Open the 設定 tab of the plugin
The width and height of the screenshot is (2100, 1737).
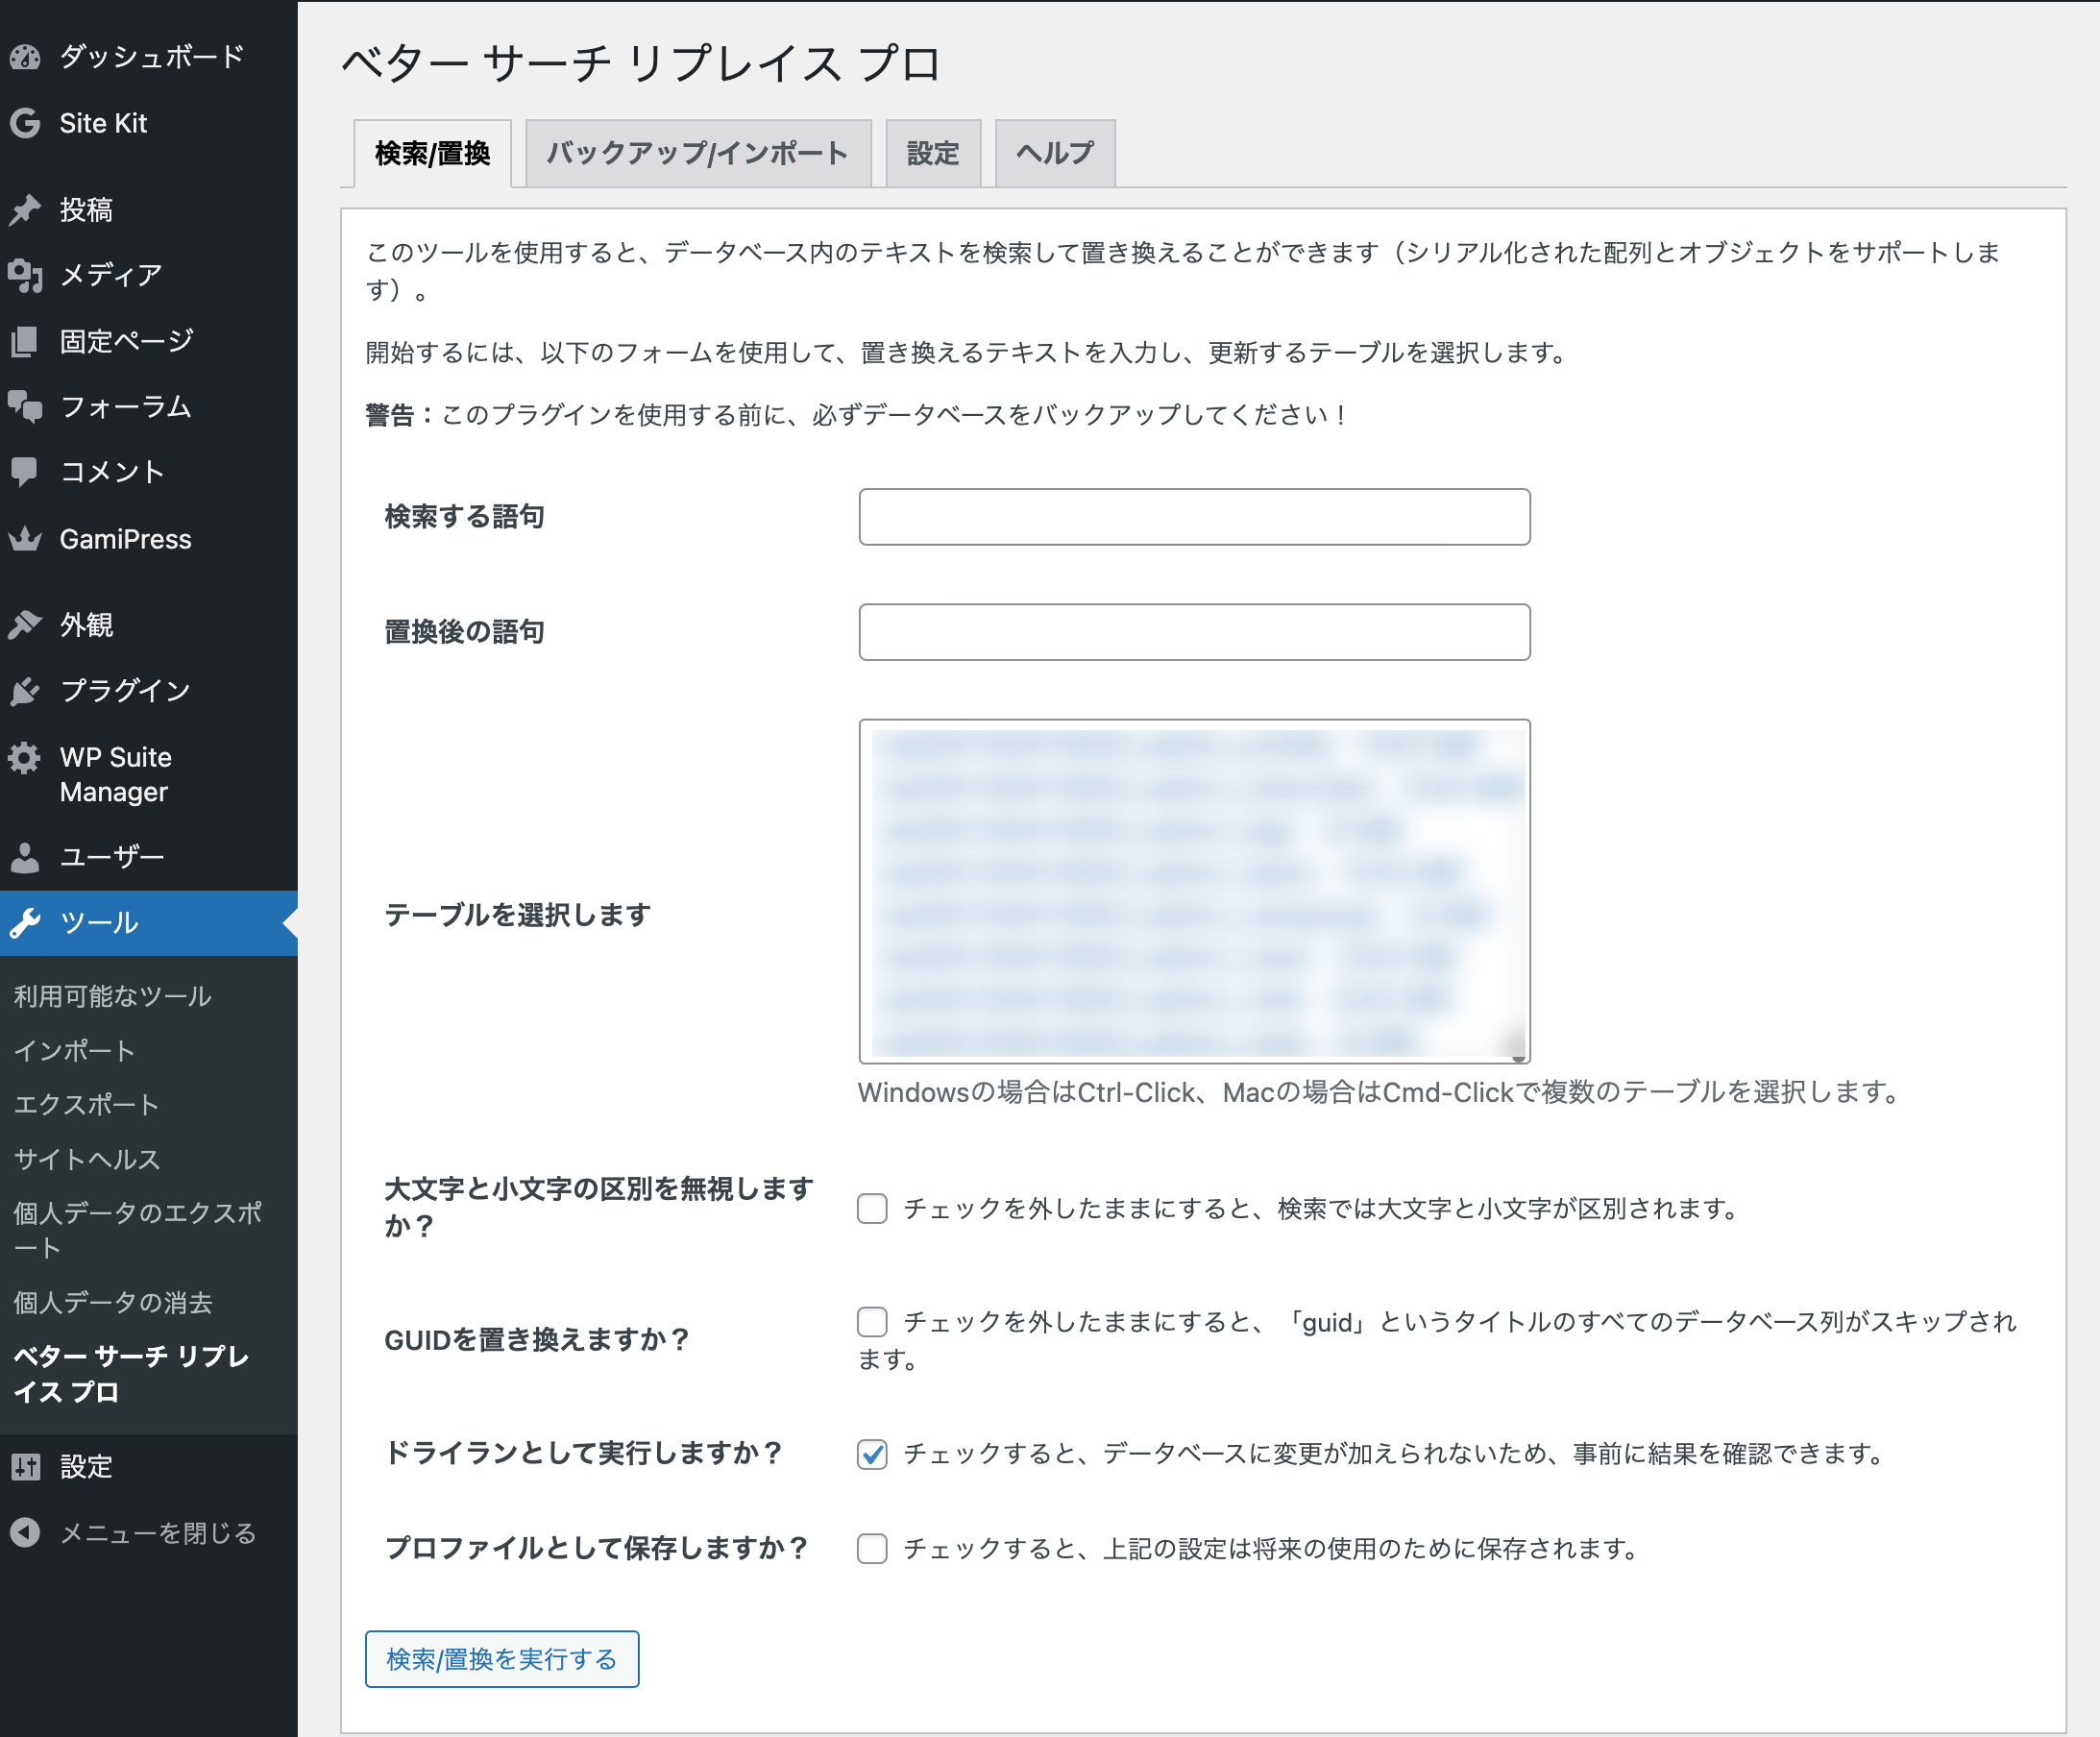coord(932,153)
